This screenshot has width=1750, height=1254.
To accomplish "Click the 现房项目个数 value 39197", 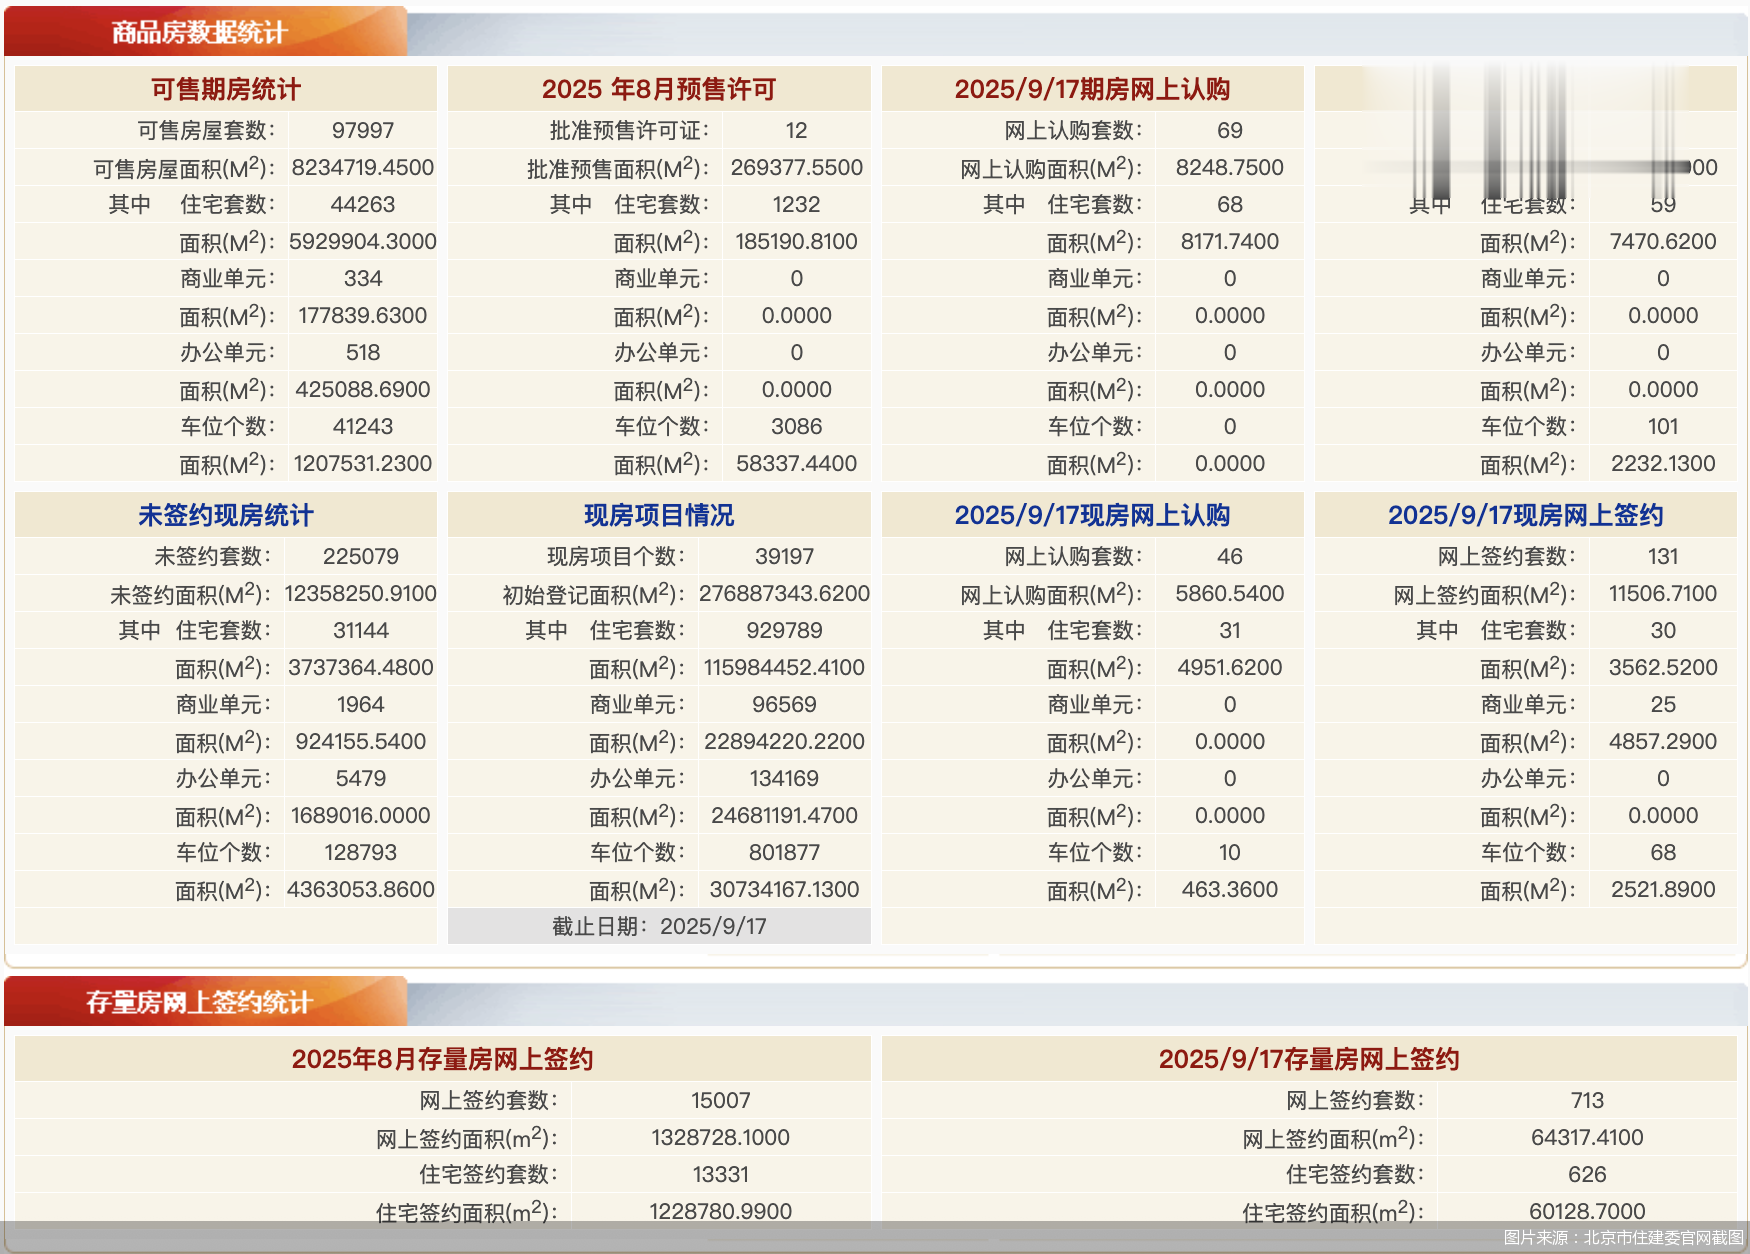I will pyautogui.click(x=785, y=556).
